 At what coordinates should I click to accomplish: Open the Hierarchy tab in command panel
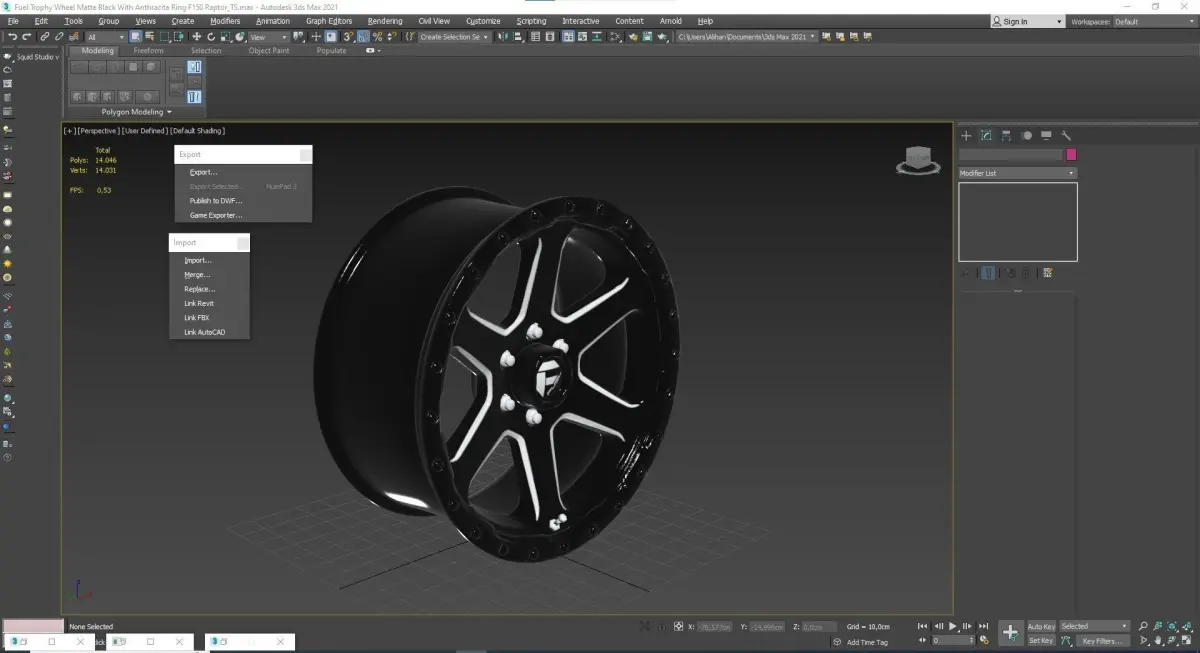point(1006,135)
